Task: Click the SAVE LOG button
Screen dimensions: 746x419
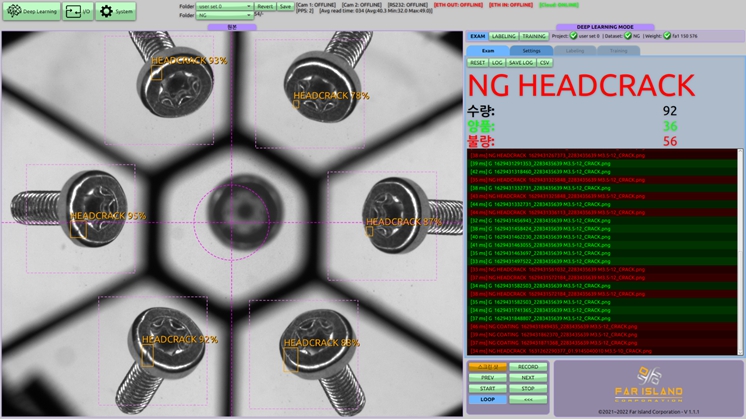Action: (521, 63)
